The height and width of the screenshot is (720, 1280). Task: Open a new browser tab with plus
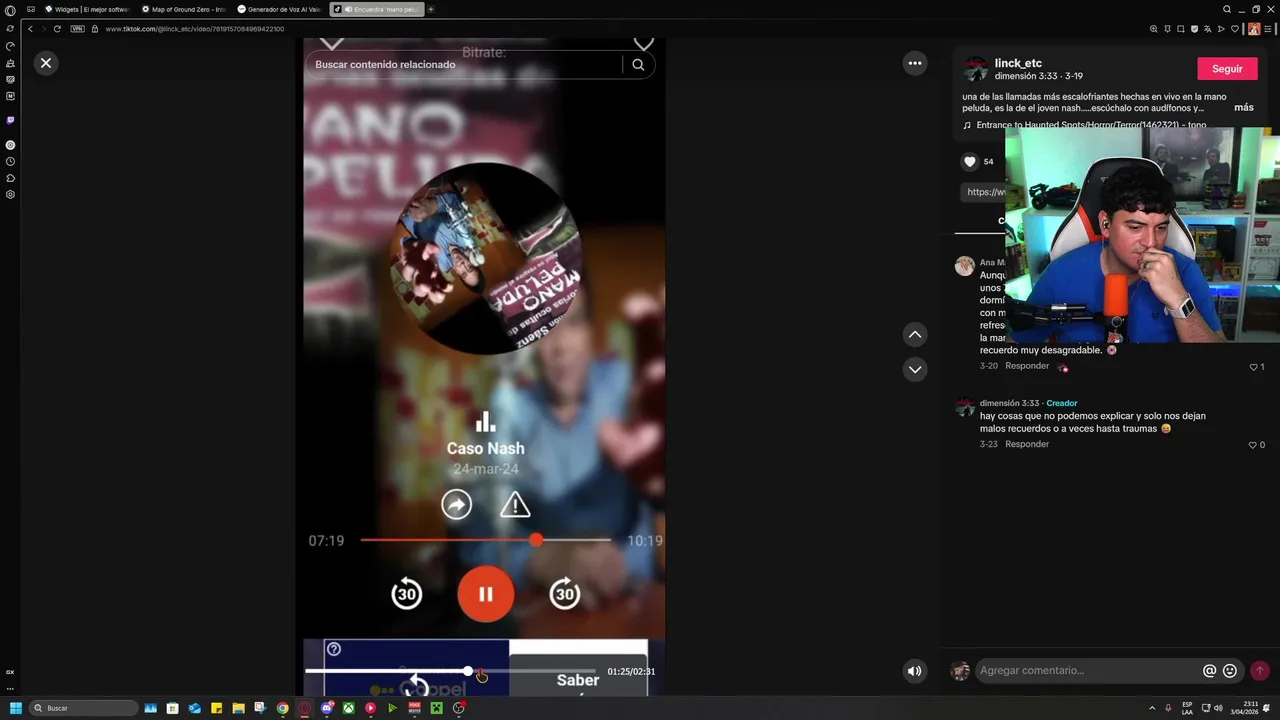point(431,9)
